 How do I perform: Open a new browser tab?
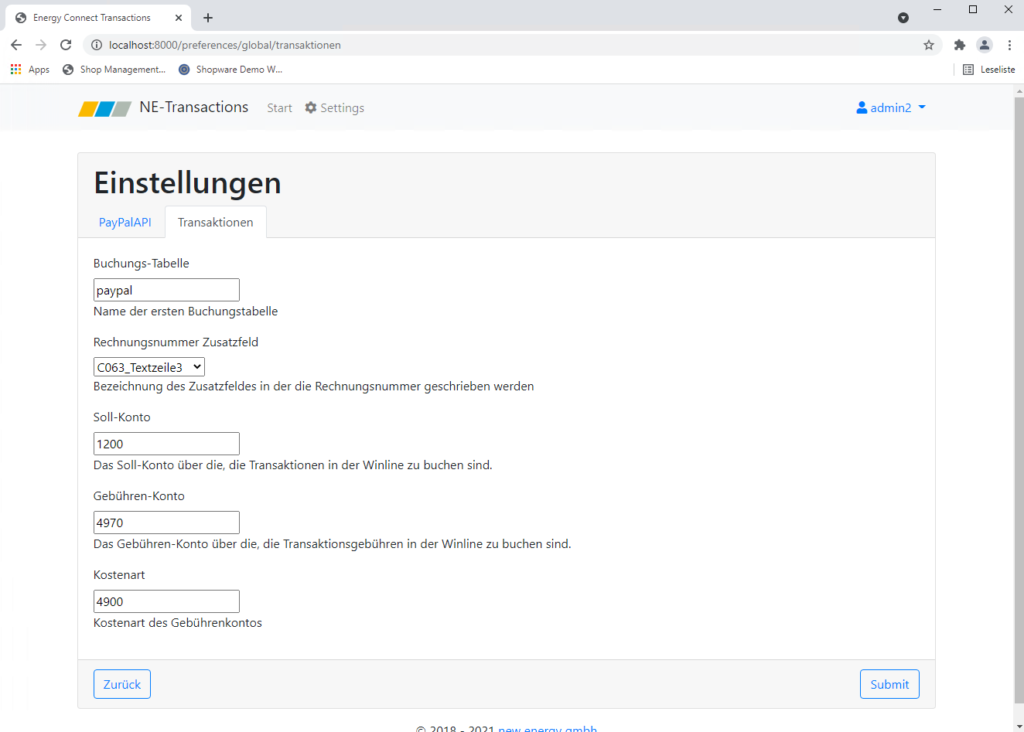tap(208, 18)
